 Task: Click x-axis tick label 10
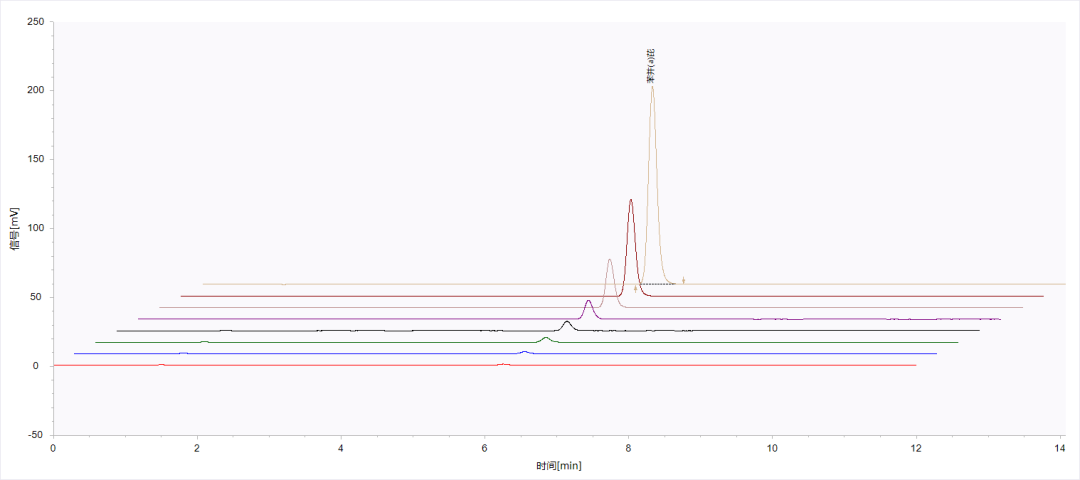pos(772,446)
